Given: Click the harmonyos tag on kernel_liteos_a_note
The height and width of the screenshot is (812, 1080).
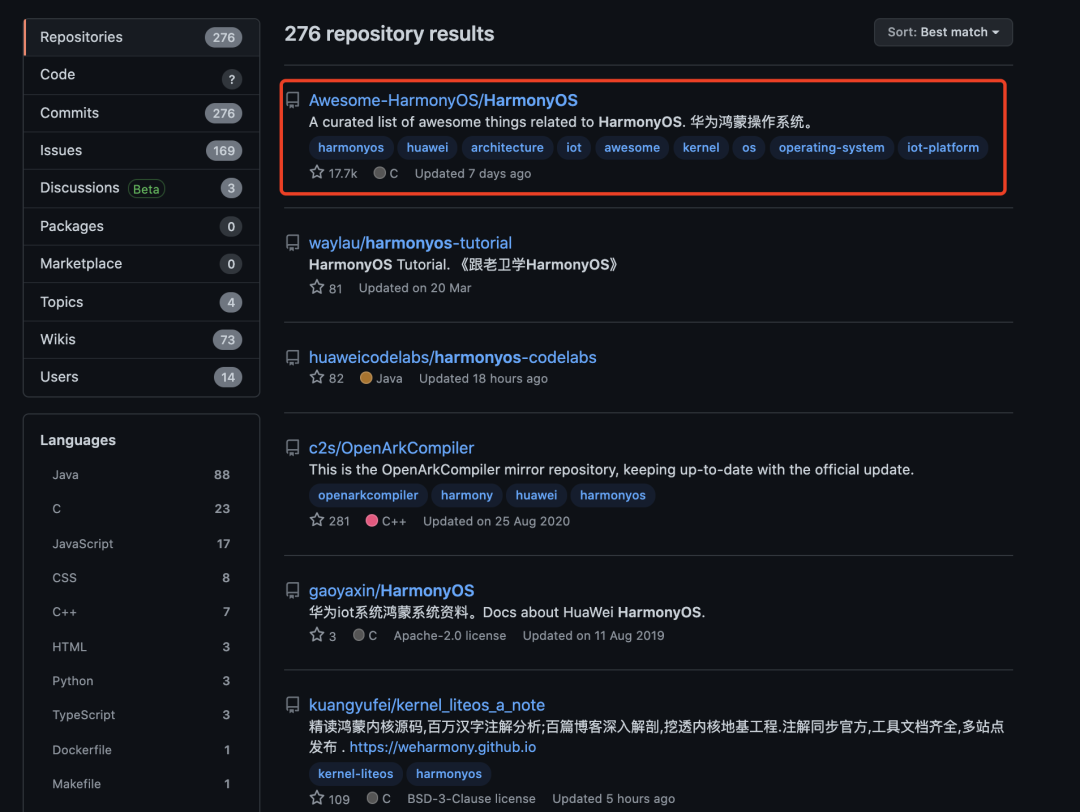Looking at the screenshot, I should pos(448,773).
